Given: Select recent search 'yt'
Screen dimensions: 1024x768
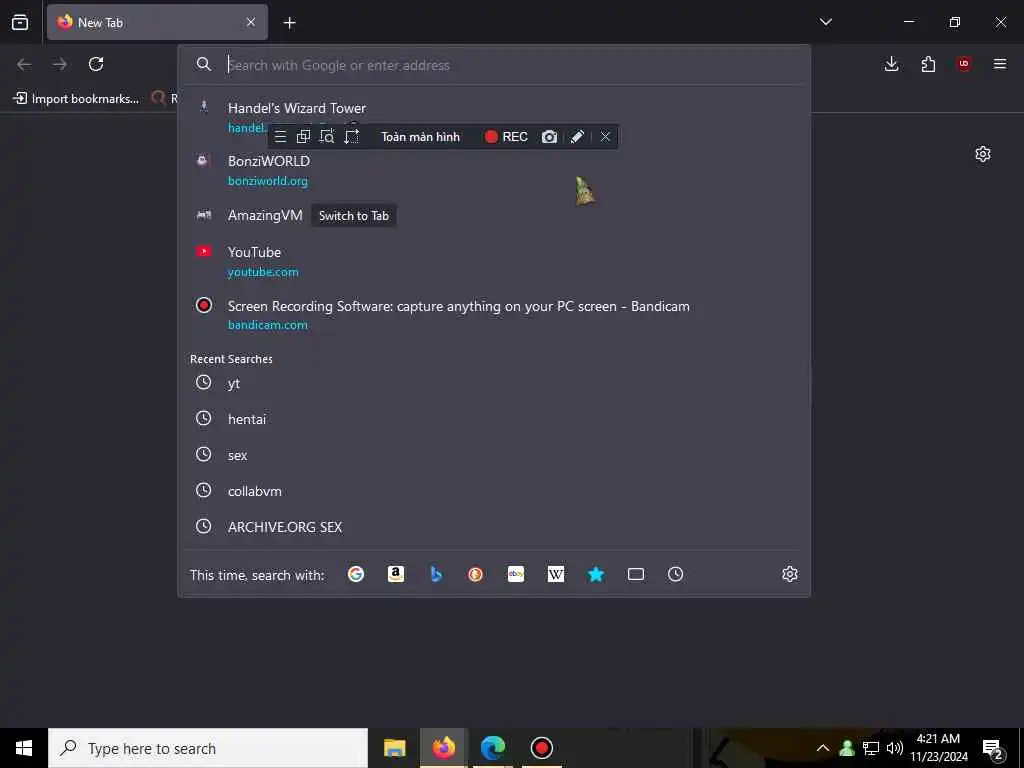Looking at the screenshot, I should [x=494, y=383].
